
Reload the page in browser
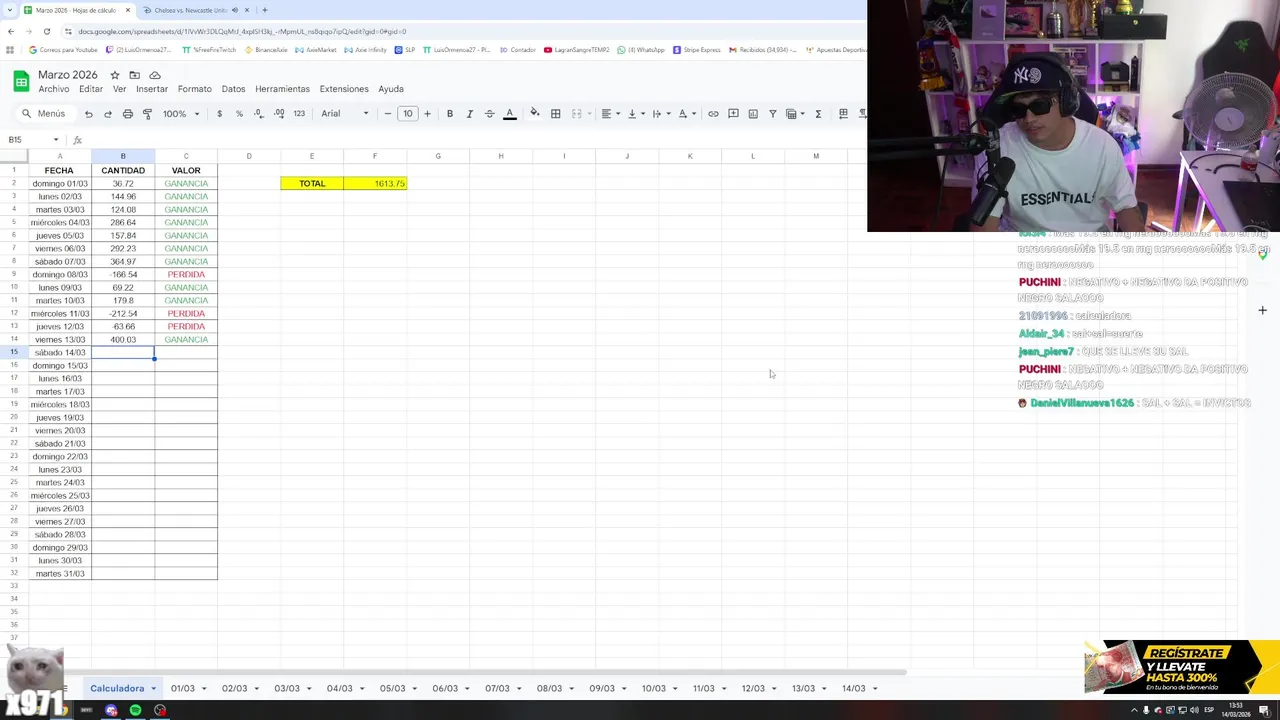point(46,31)
